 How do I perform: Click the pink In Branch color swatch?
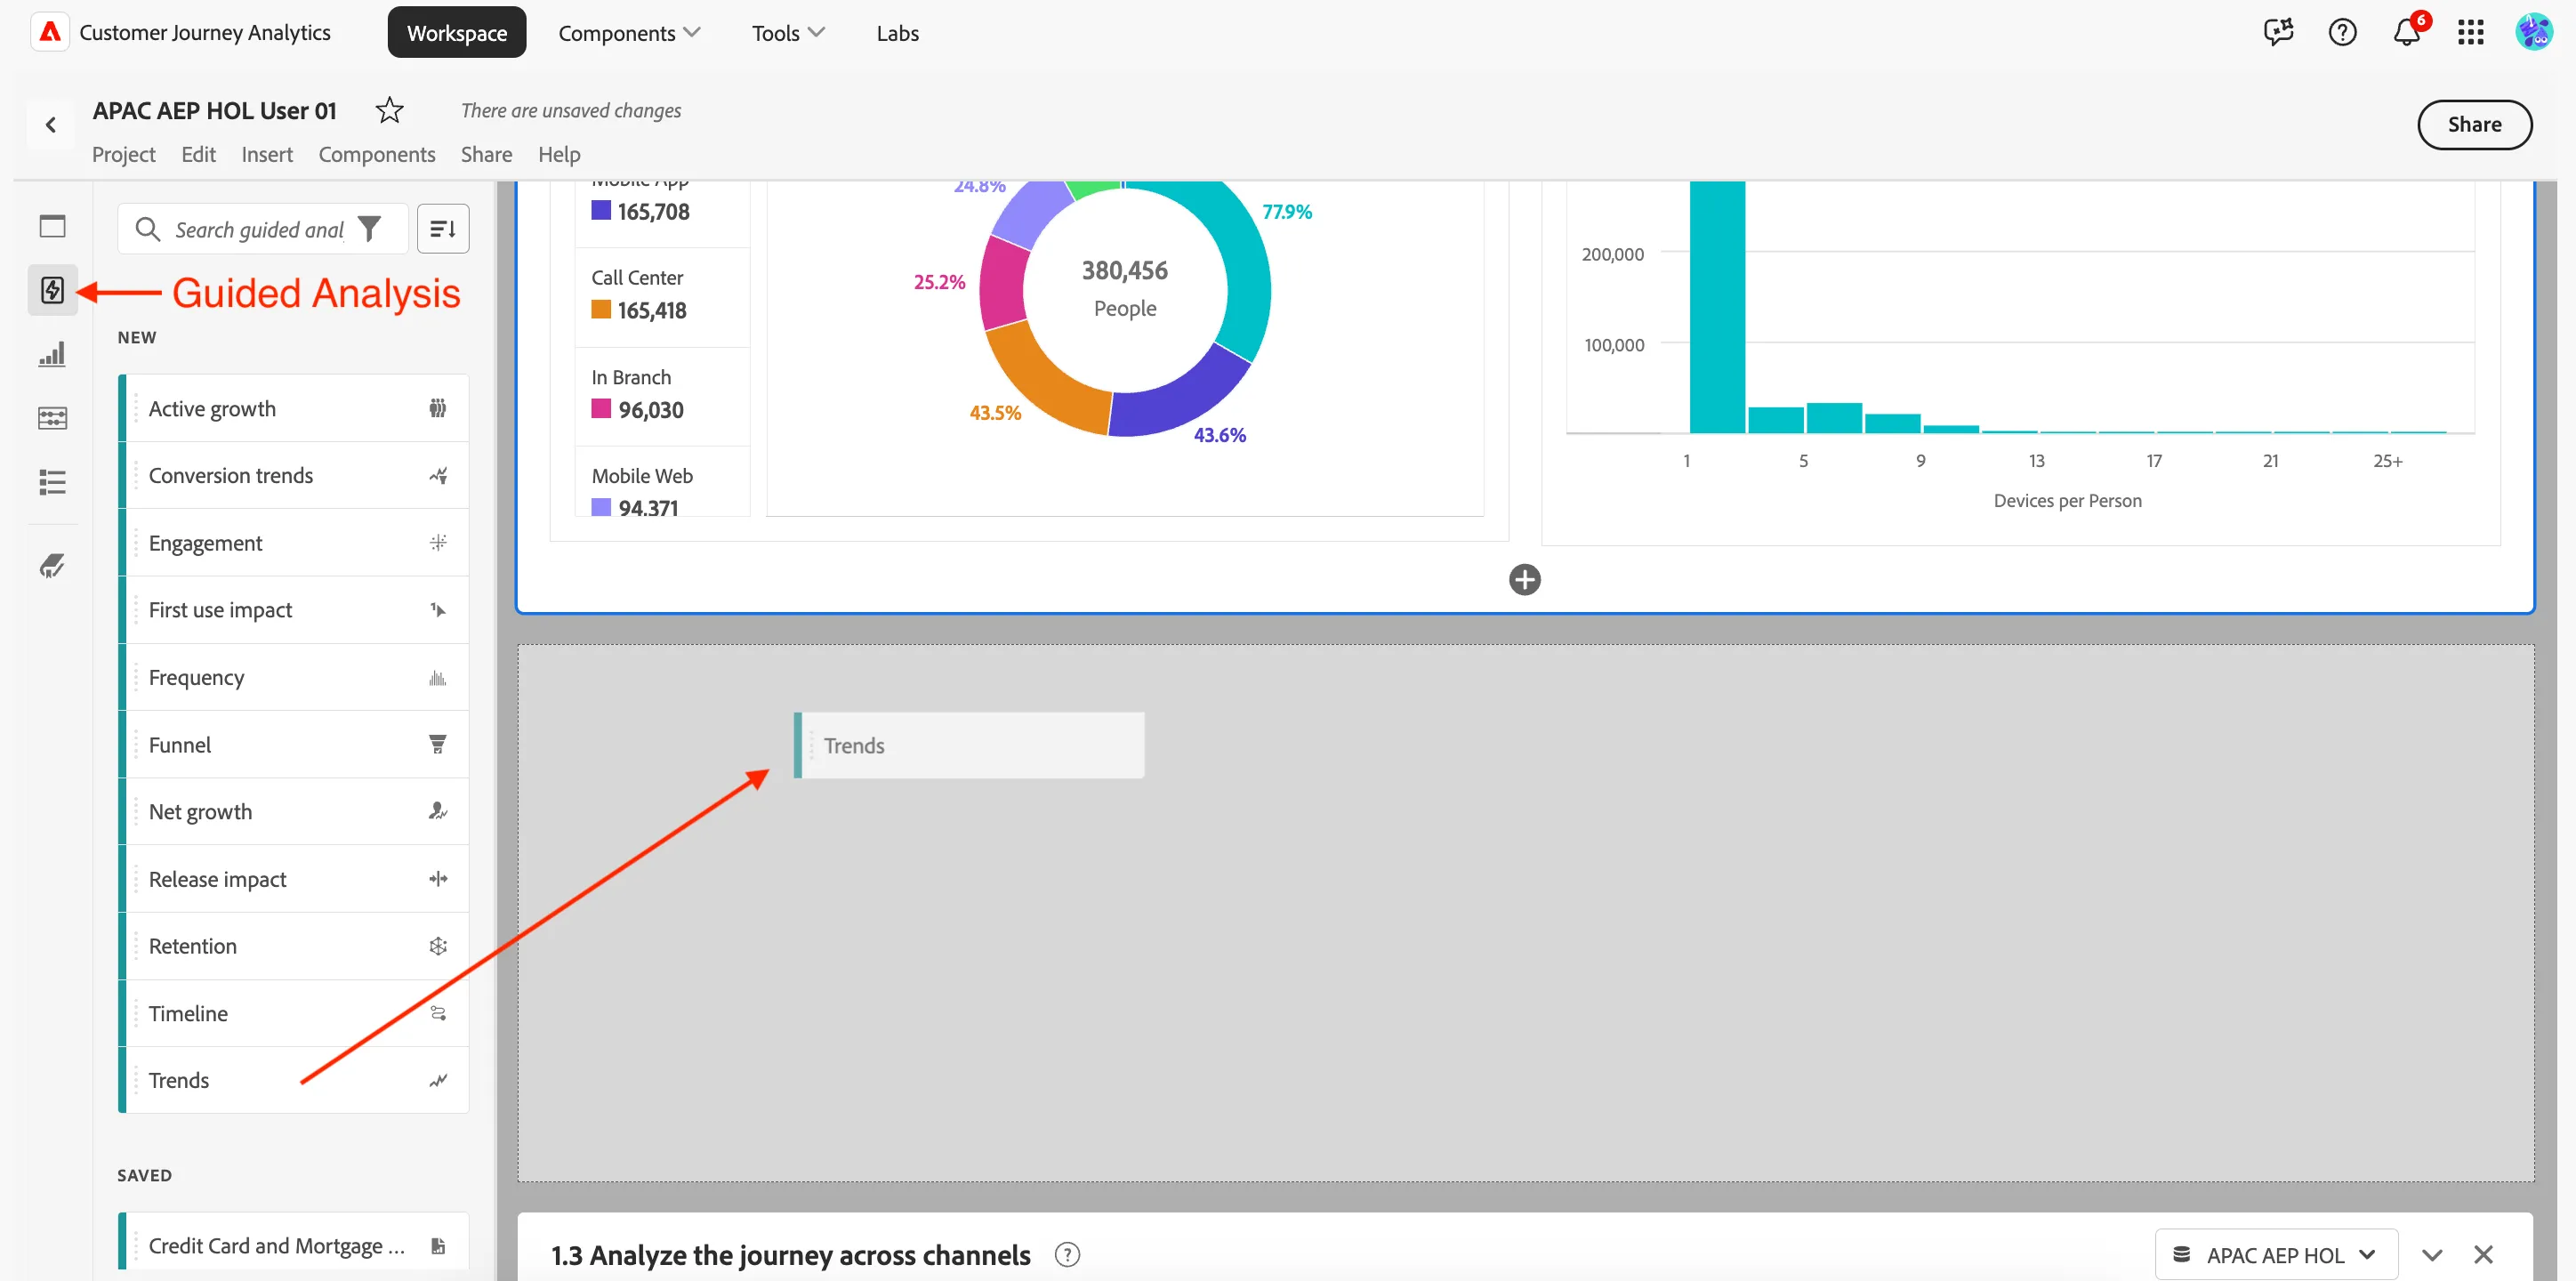tap(601, 409)
